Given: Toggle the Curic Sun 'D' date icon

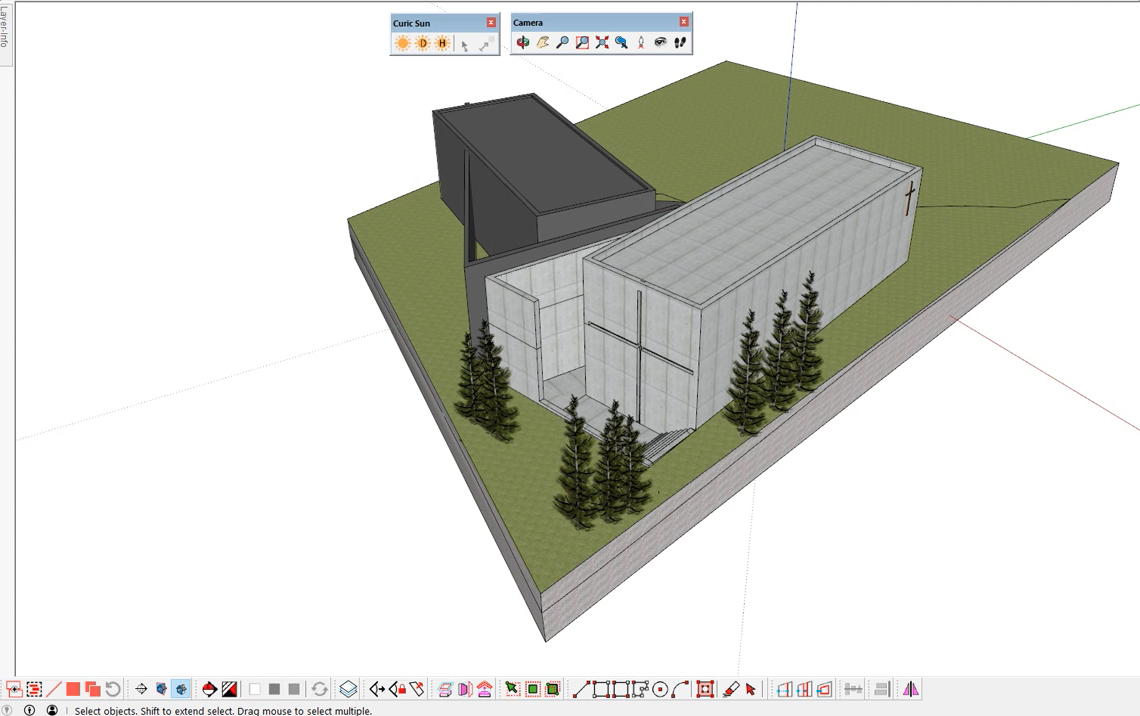Looking at the screenshot, I should [423, 44].
